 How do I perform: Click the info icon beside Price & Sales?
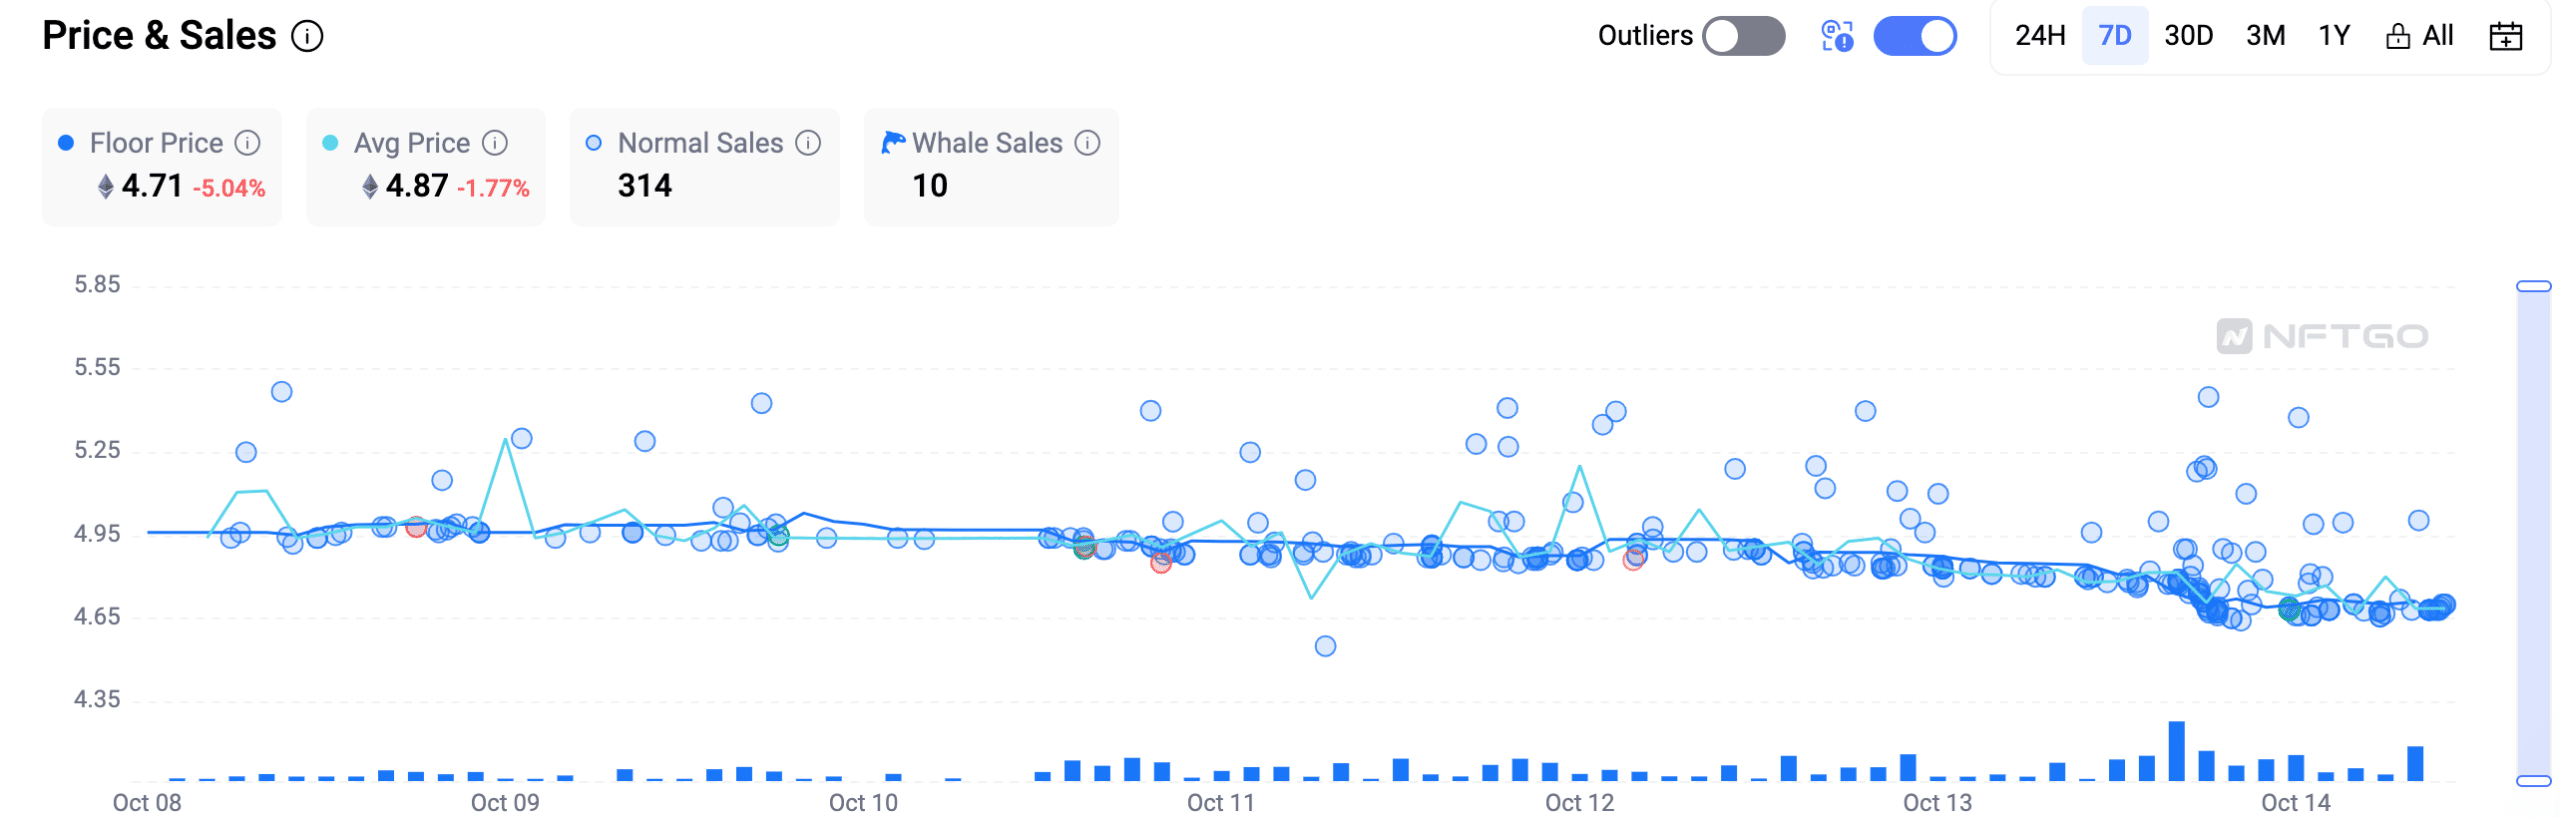[307, 37]
